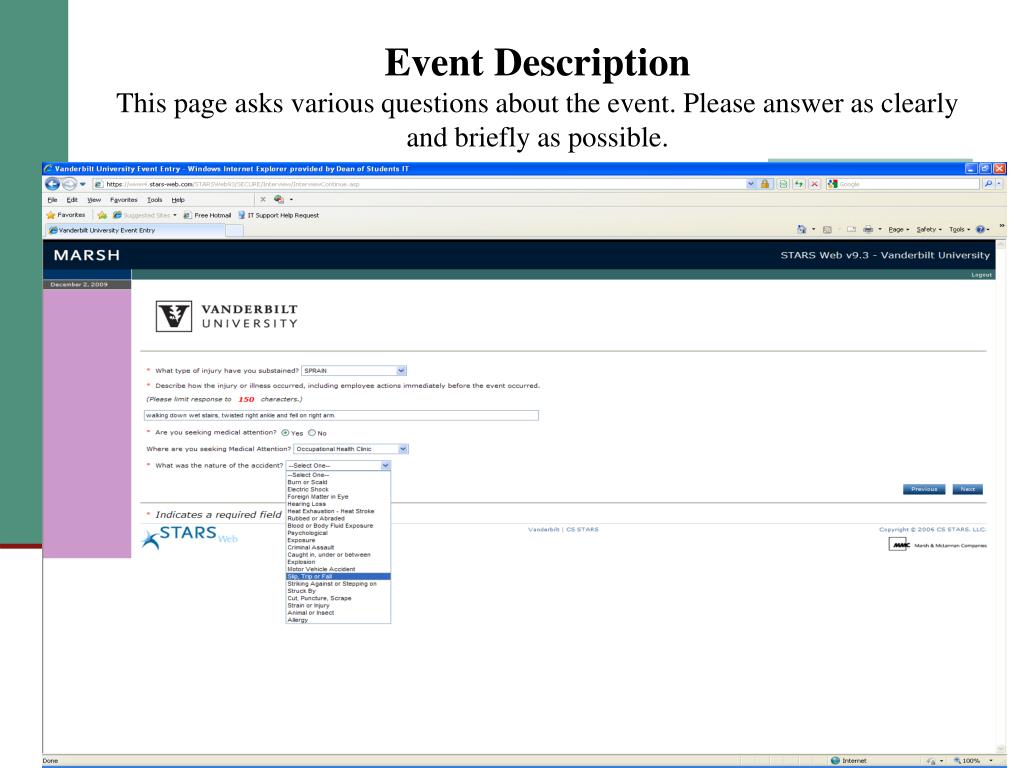Viewport: 1024px width, 768px height.
Task: Expand the address bar history dropdown
Action: [x=750, y=184]
